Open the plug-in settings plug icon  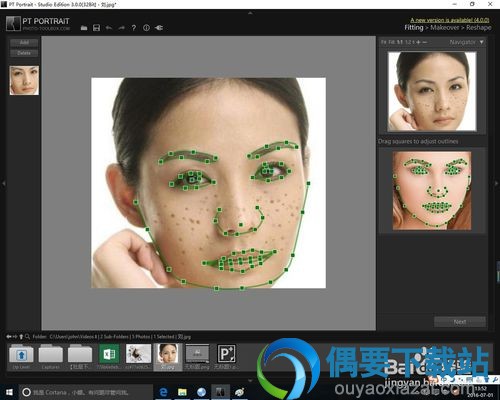[x=159, y=28]
